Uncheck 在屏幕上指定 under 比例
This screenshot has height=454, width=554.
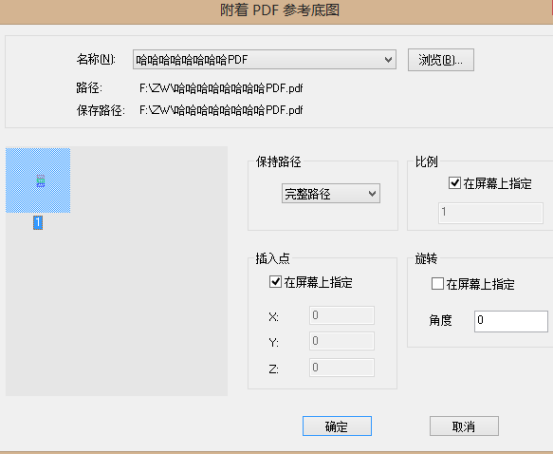[454, 183]
